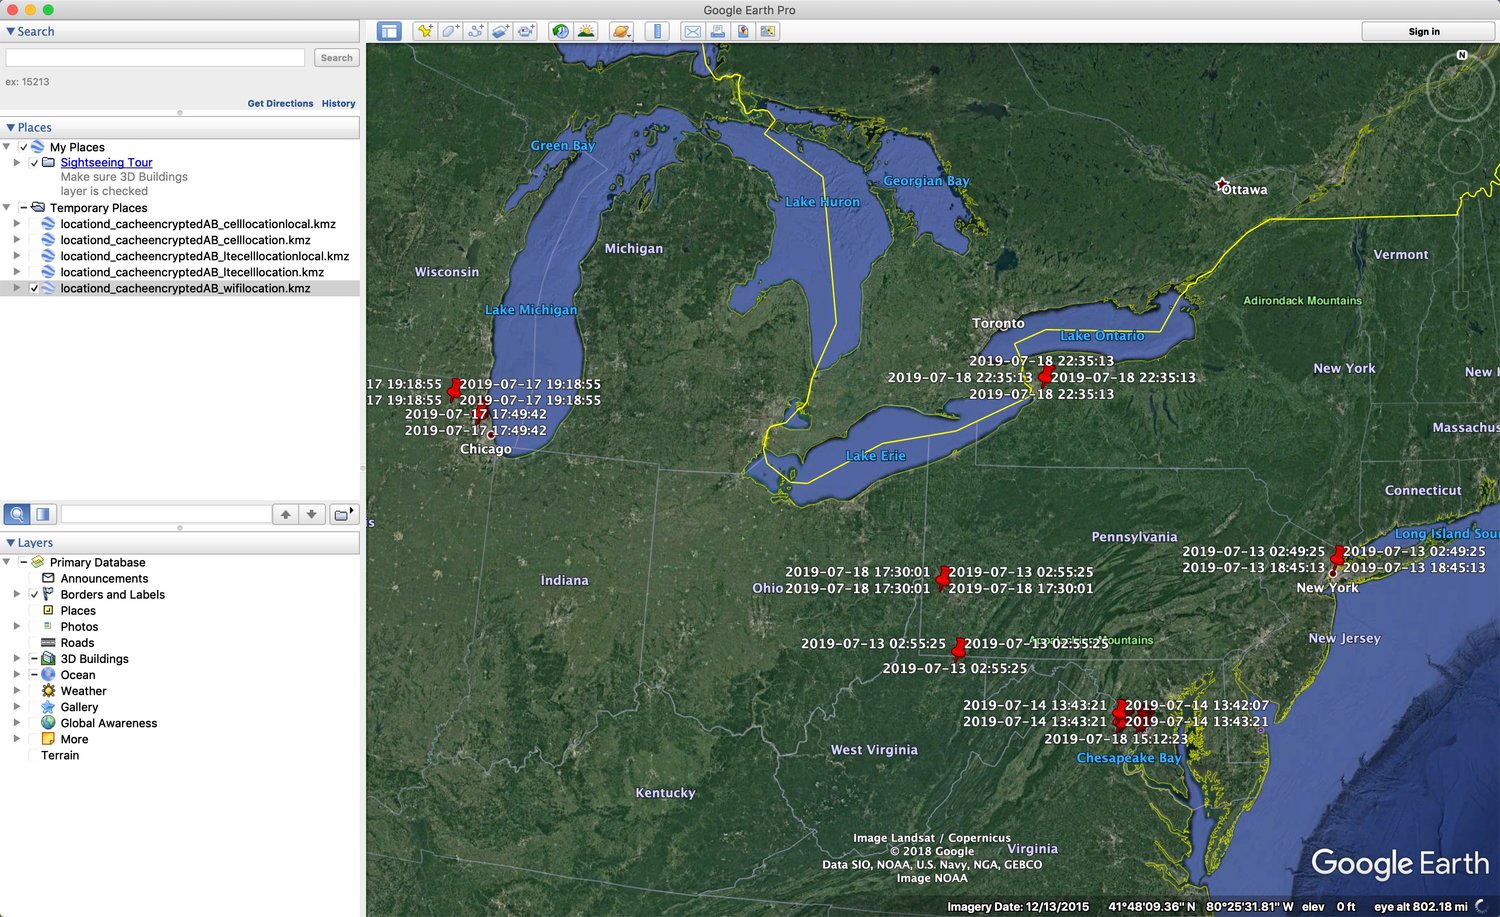Check ltecelllocation.kmz layer checkbox
Image resolution: width=1500 pixels, height=917 pixels.
tap(34, 272)
